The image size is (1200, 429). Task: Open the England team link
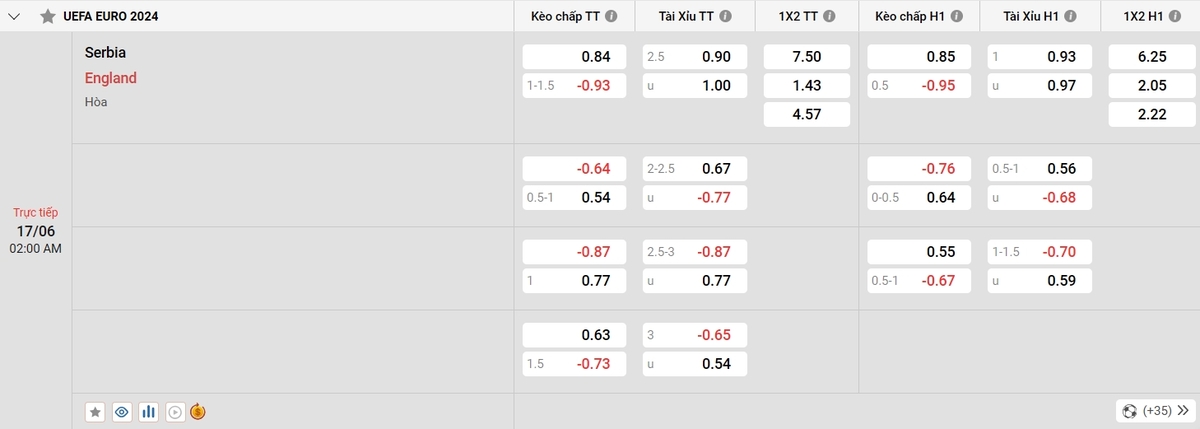[x=111, y=78]
